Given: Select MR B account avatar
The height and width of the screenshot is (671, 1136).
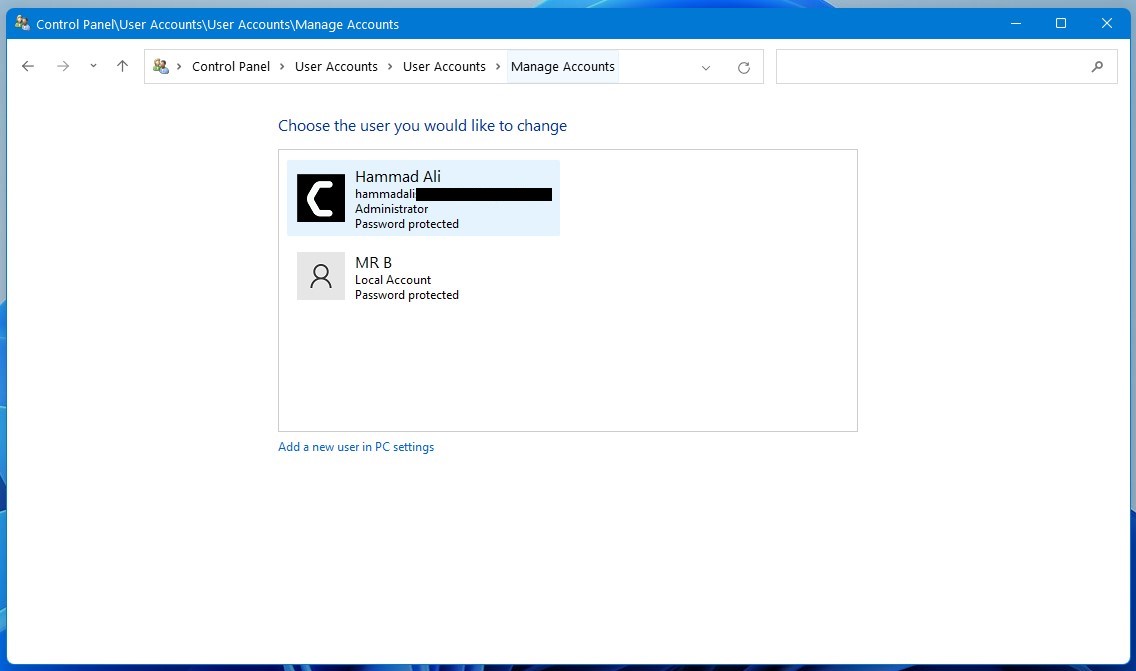Looking at the screenshot, I should coord(321,276).
